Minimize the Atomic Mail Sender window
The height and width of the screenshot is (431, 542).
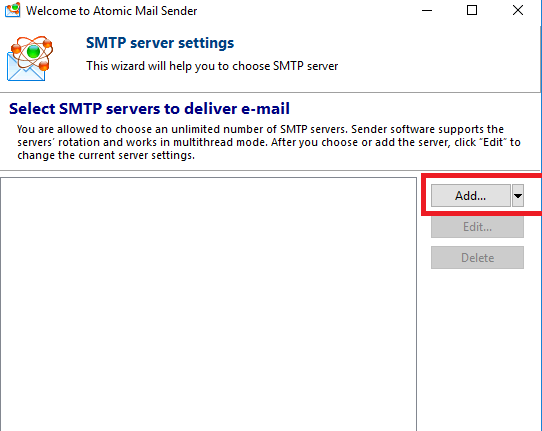click(427, 10)
